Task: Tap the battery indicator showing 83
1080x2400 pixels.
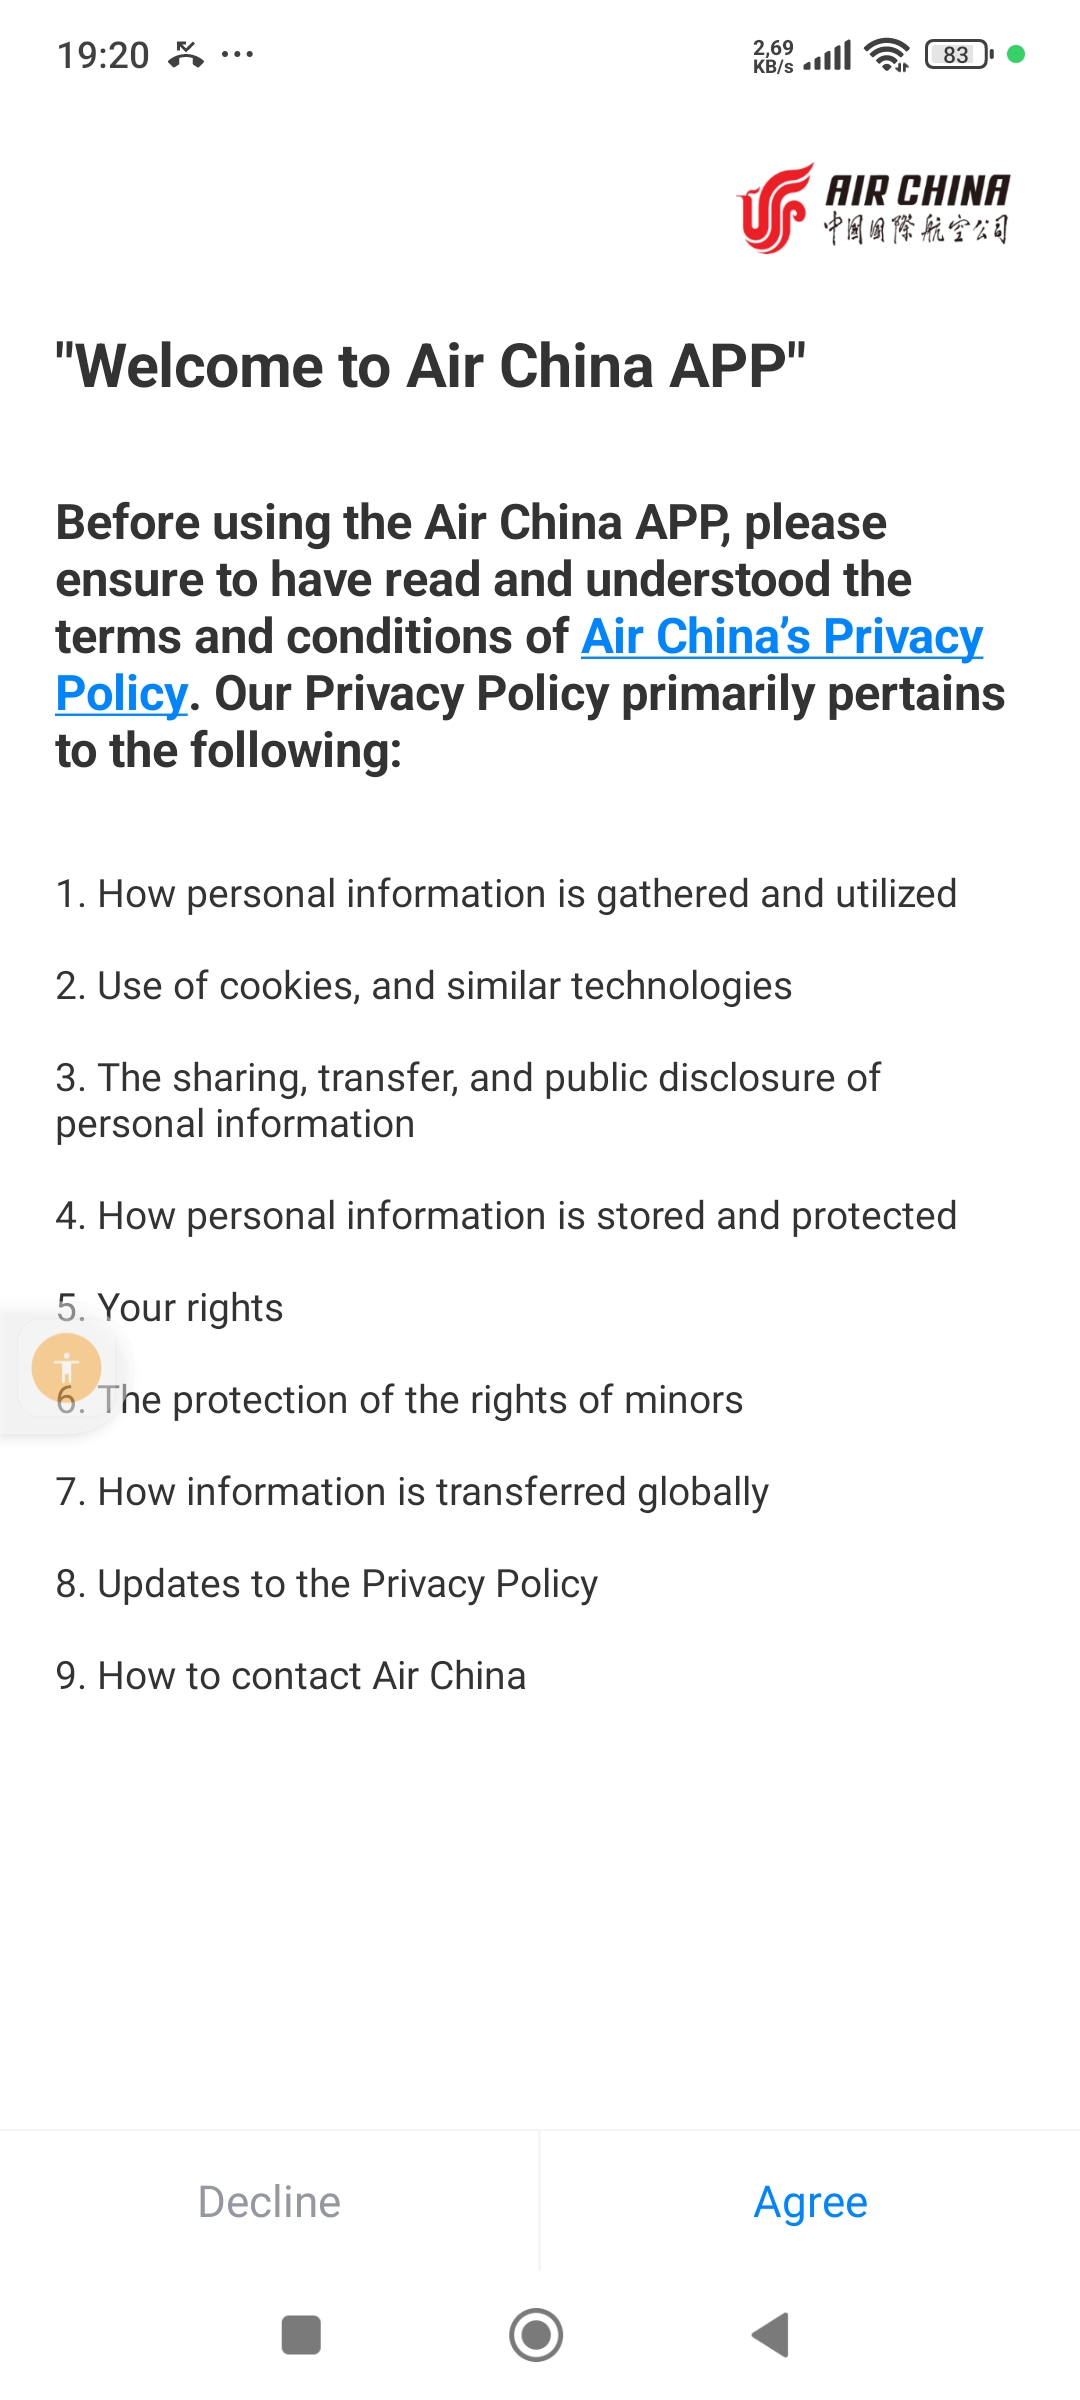Action: (959, 55)
